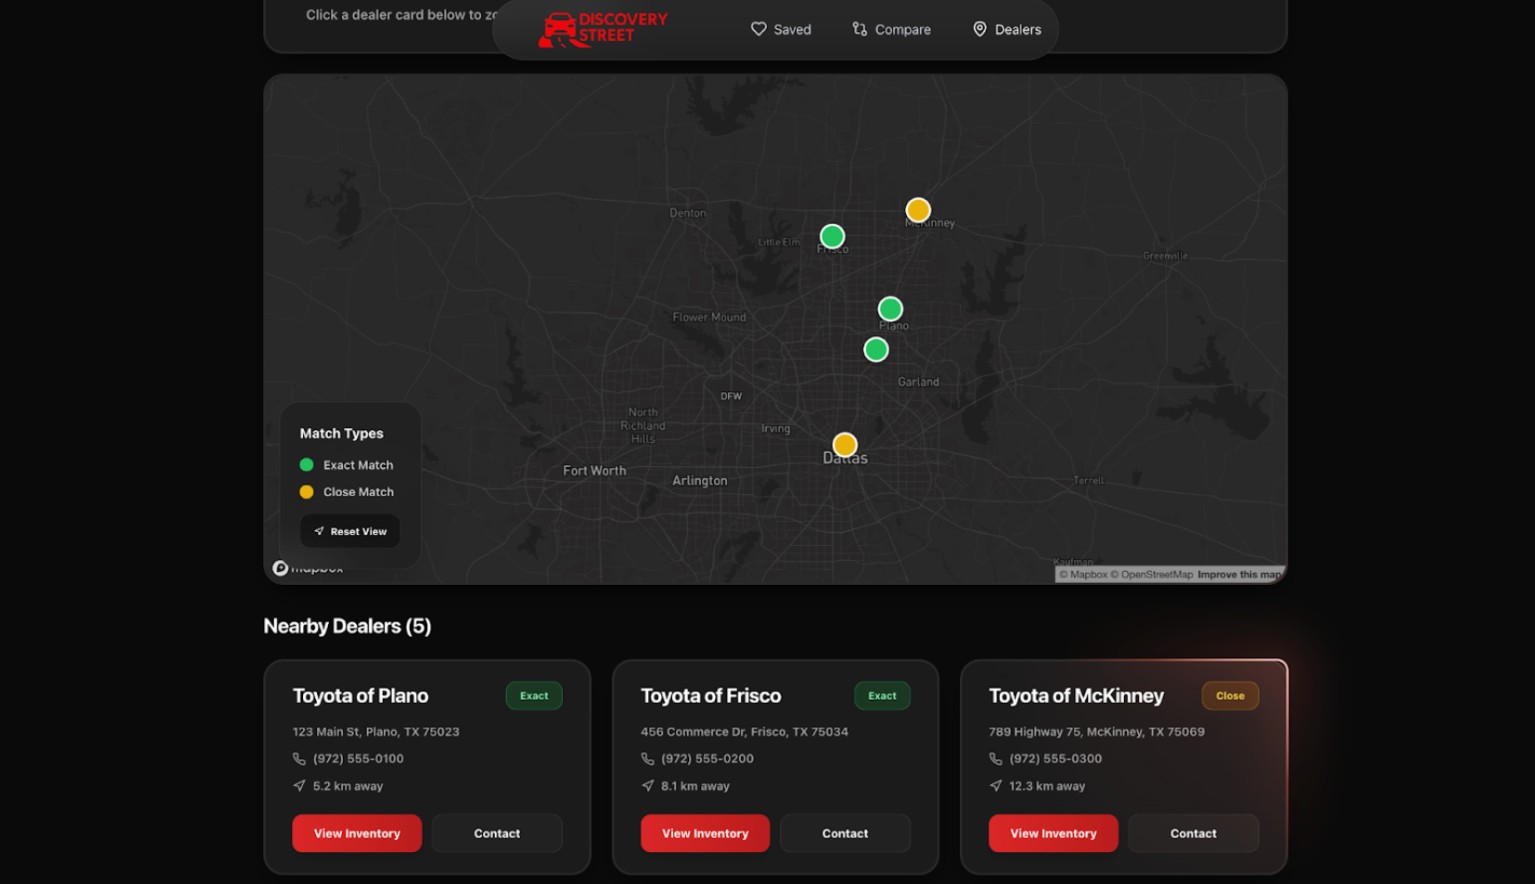Click the DFW map label
This screenshot has width=1535, height=884.
(731, 396)
